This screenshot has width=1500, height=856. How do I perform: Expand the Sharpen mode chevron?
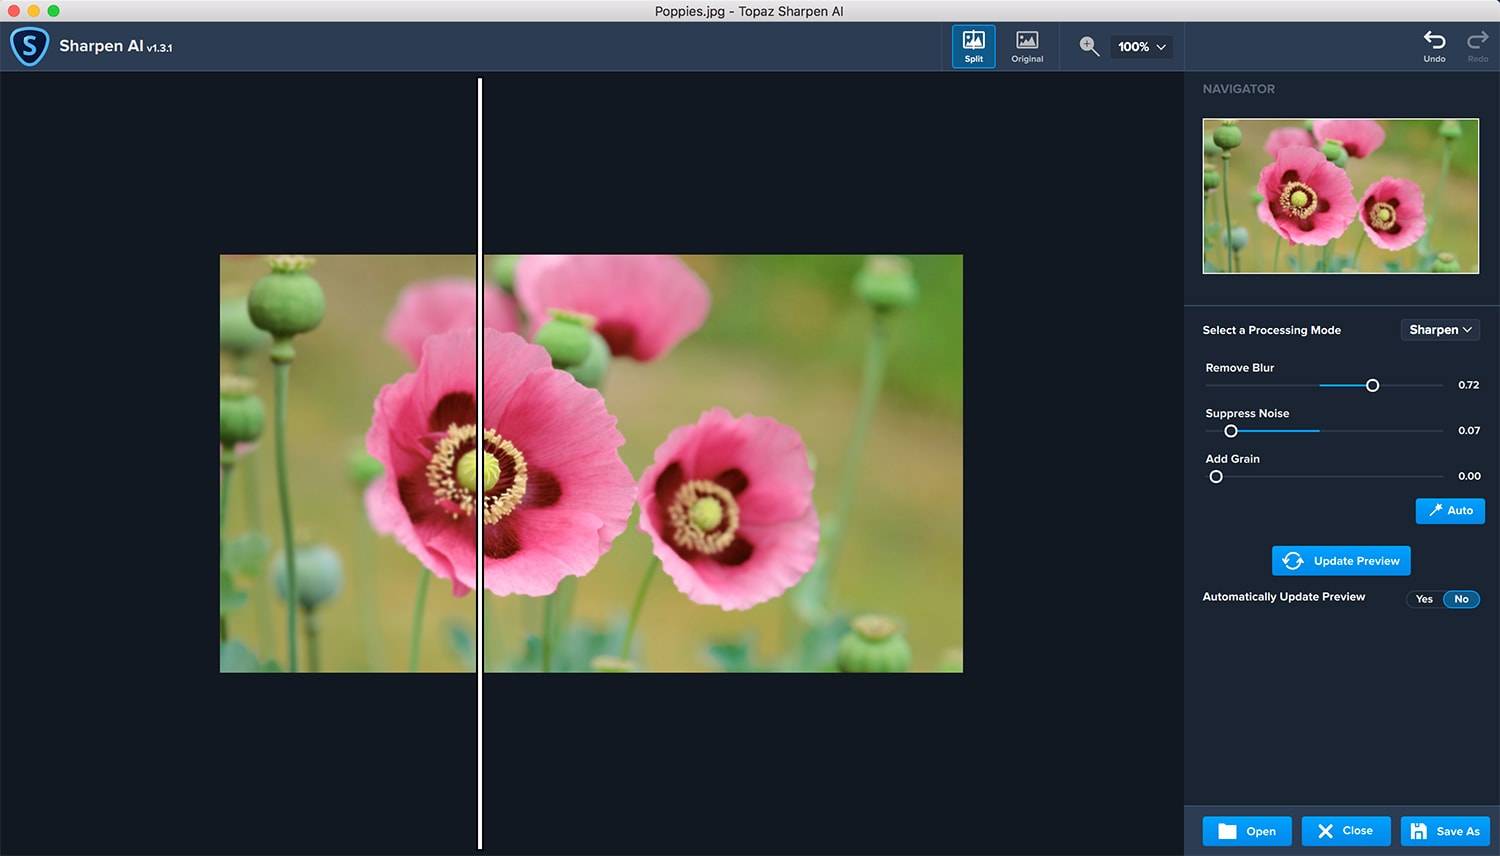1468,329
